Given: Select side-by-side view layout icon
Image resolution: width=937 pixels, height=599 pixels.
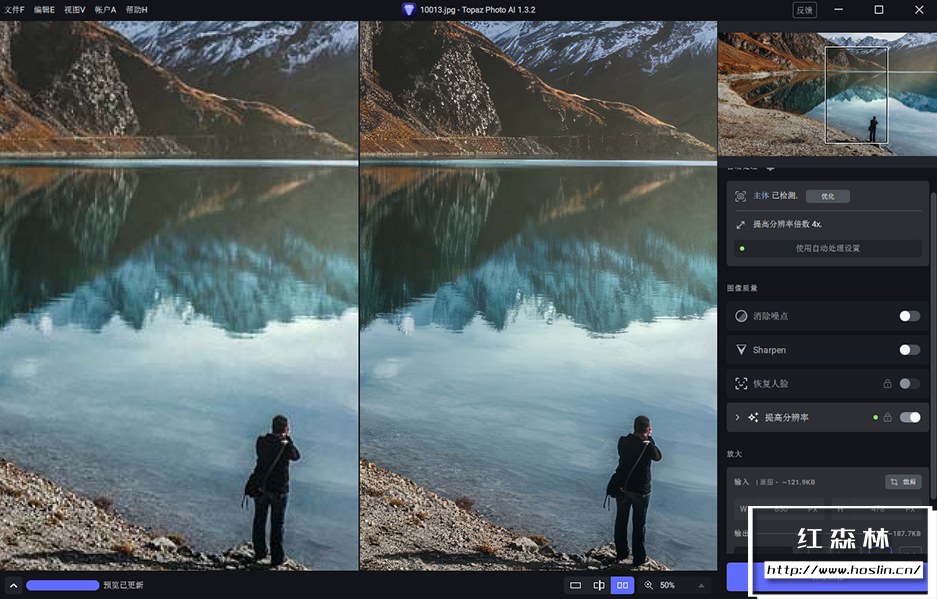Looking at the screenshot, I should 622,585.
